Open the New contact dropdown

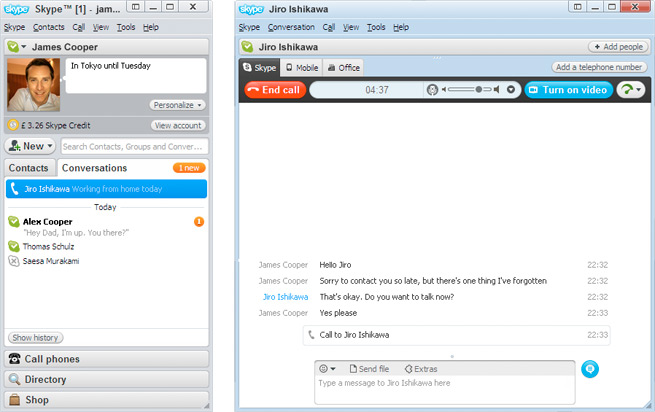pos(30,146)
